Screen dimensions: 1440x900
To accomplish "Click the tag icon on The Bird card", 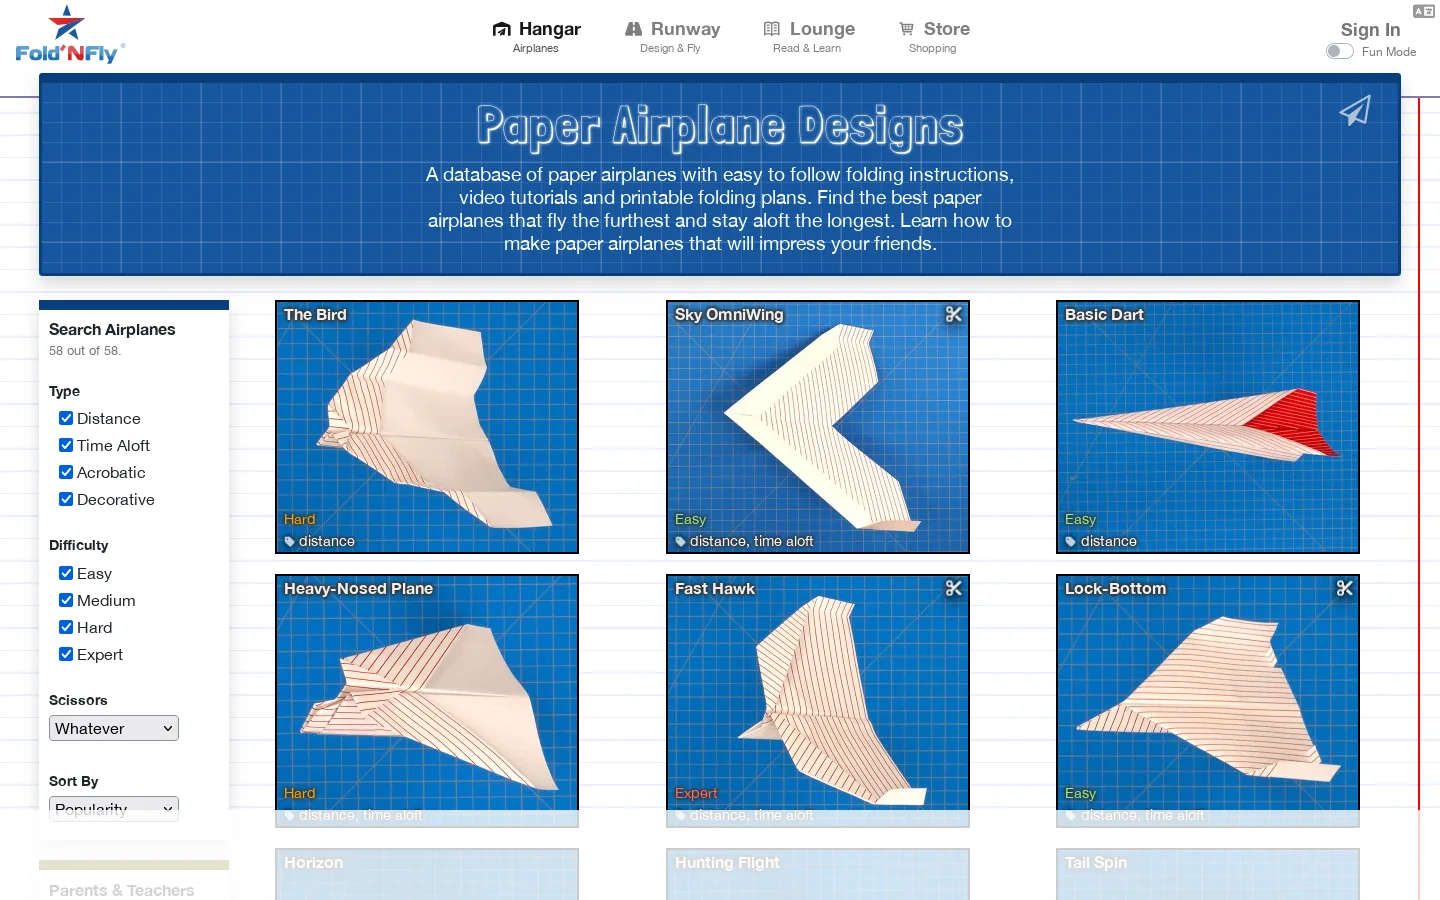I will (x=290, y=542).
